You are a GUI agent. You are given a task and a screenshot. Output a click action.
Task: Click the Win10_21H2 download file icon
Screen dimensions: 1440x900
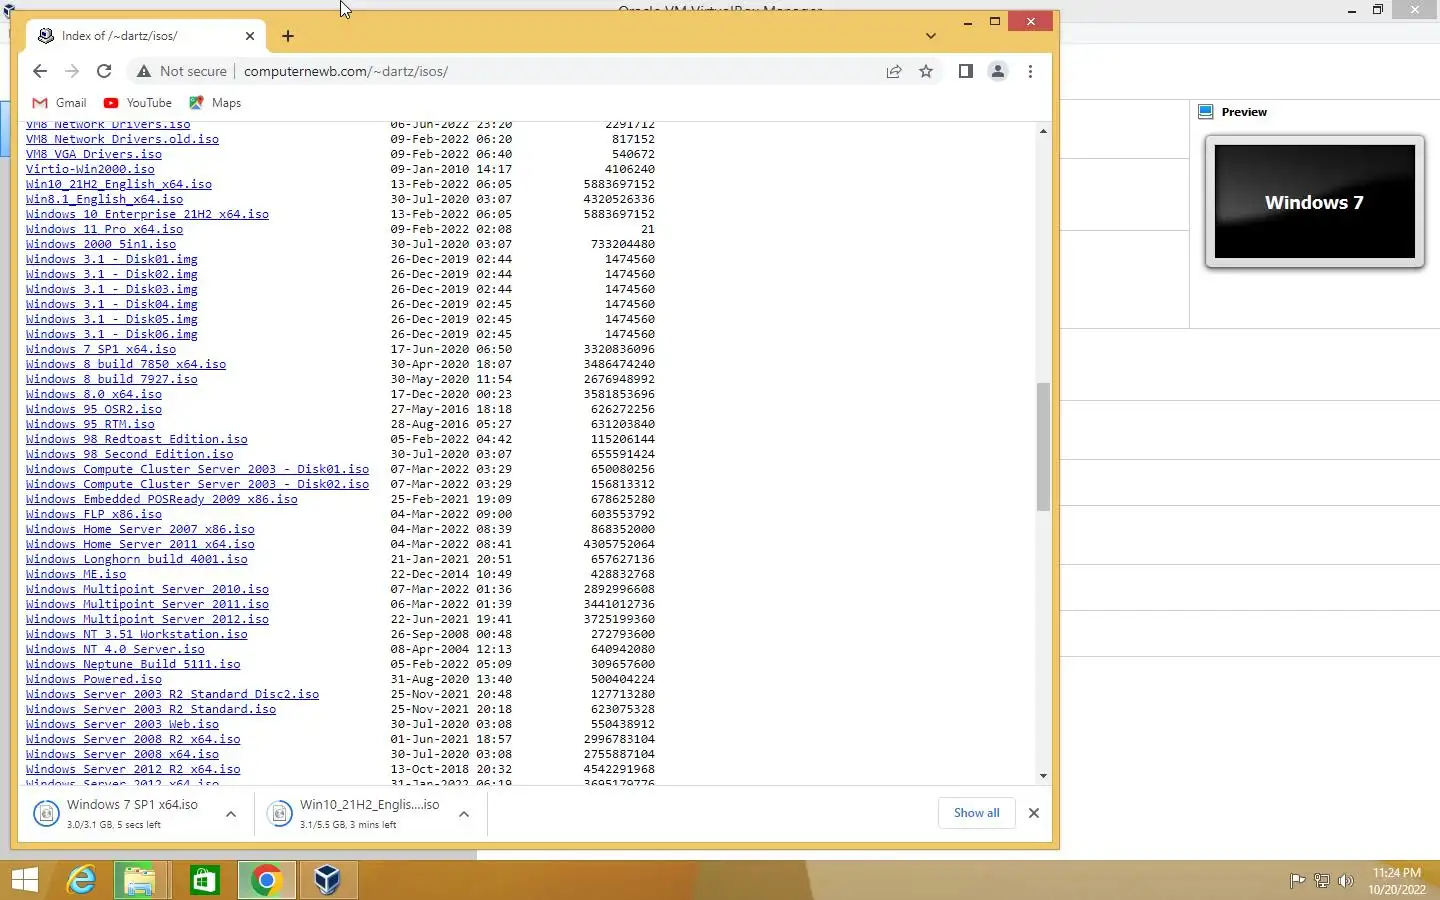coord(280,814)
